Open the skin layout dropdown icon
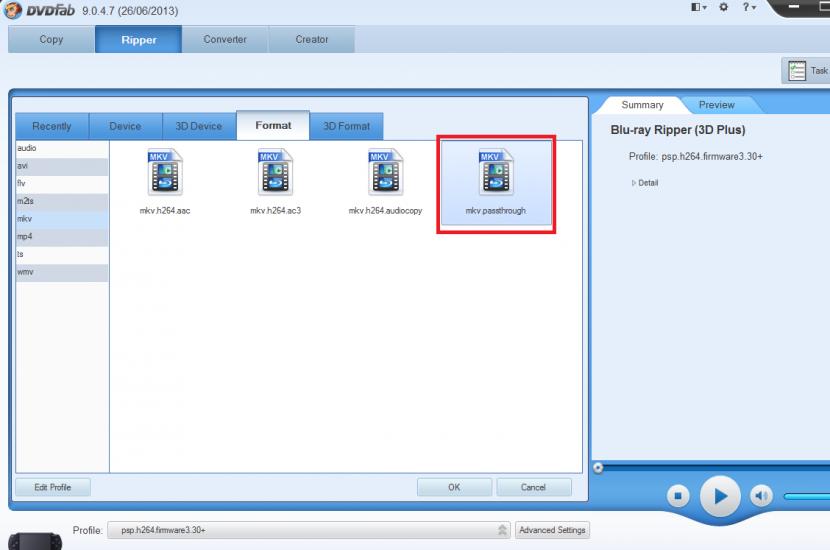The height and width of the screenshot is (550, 830). 699,7
